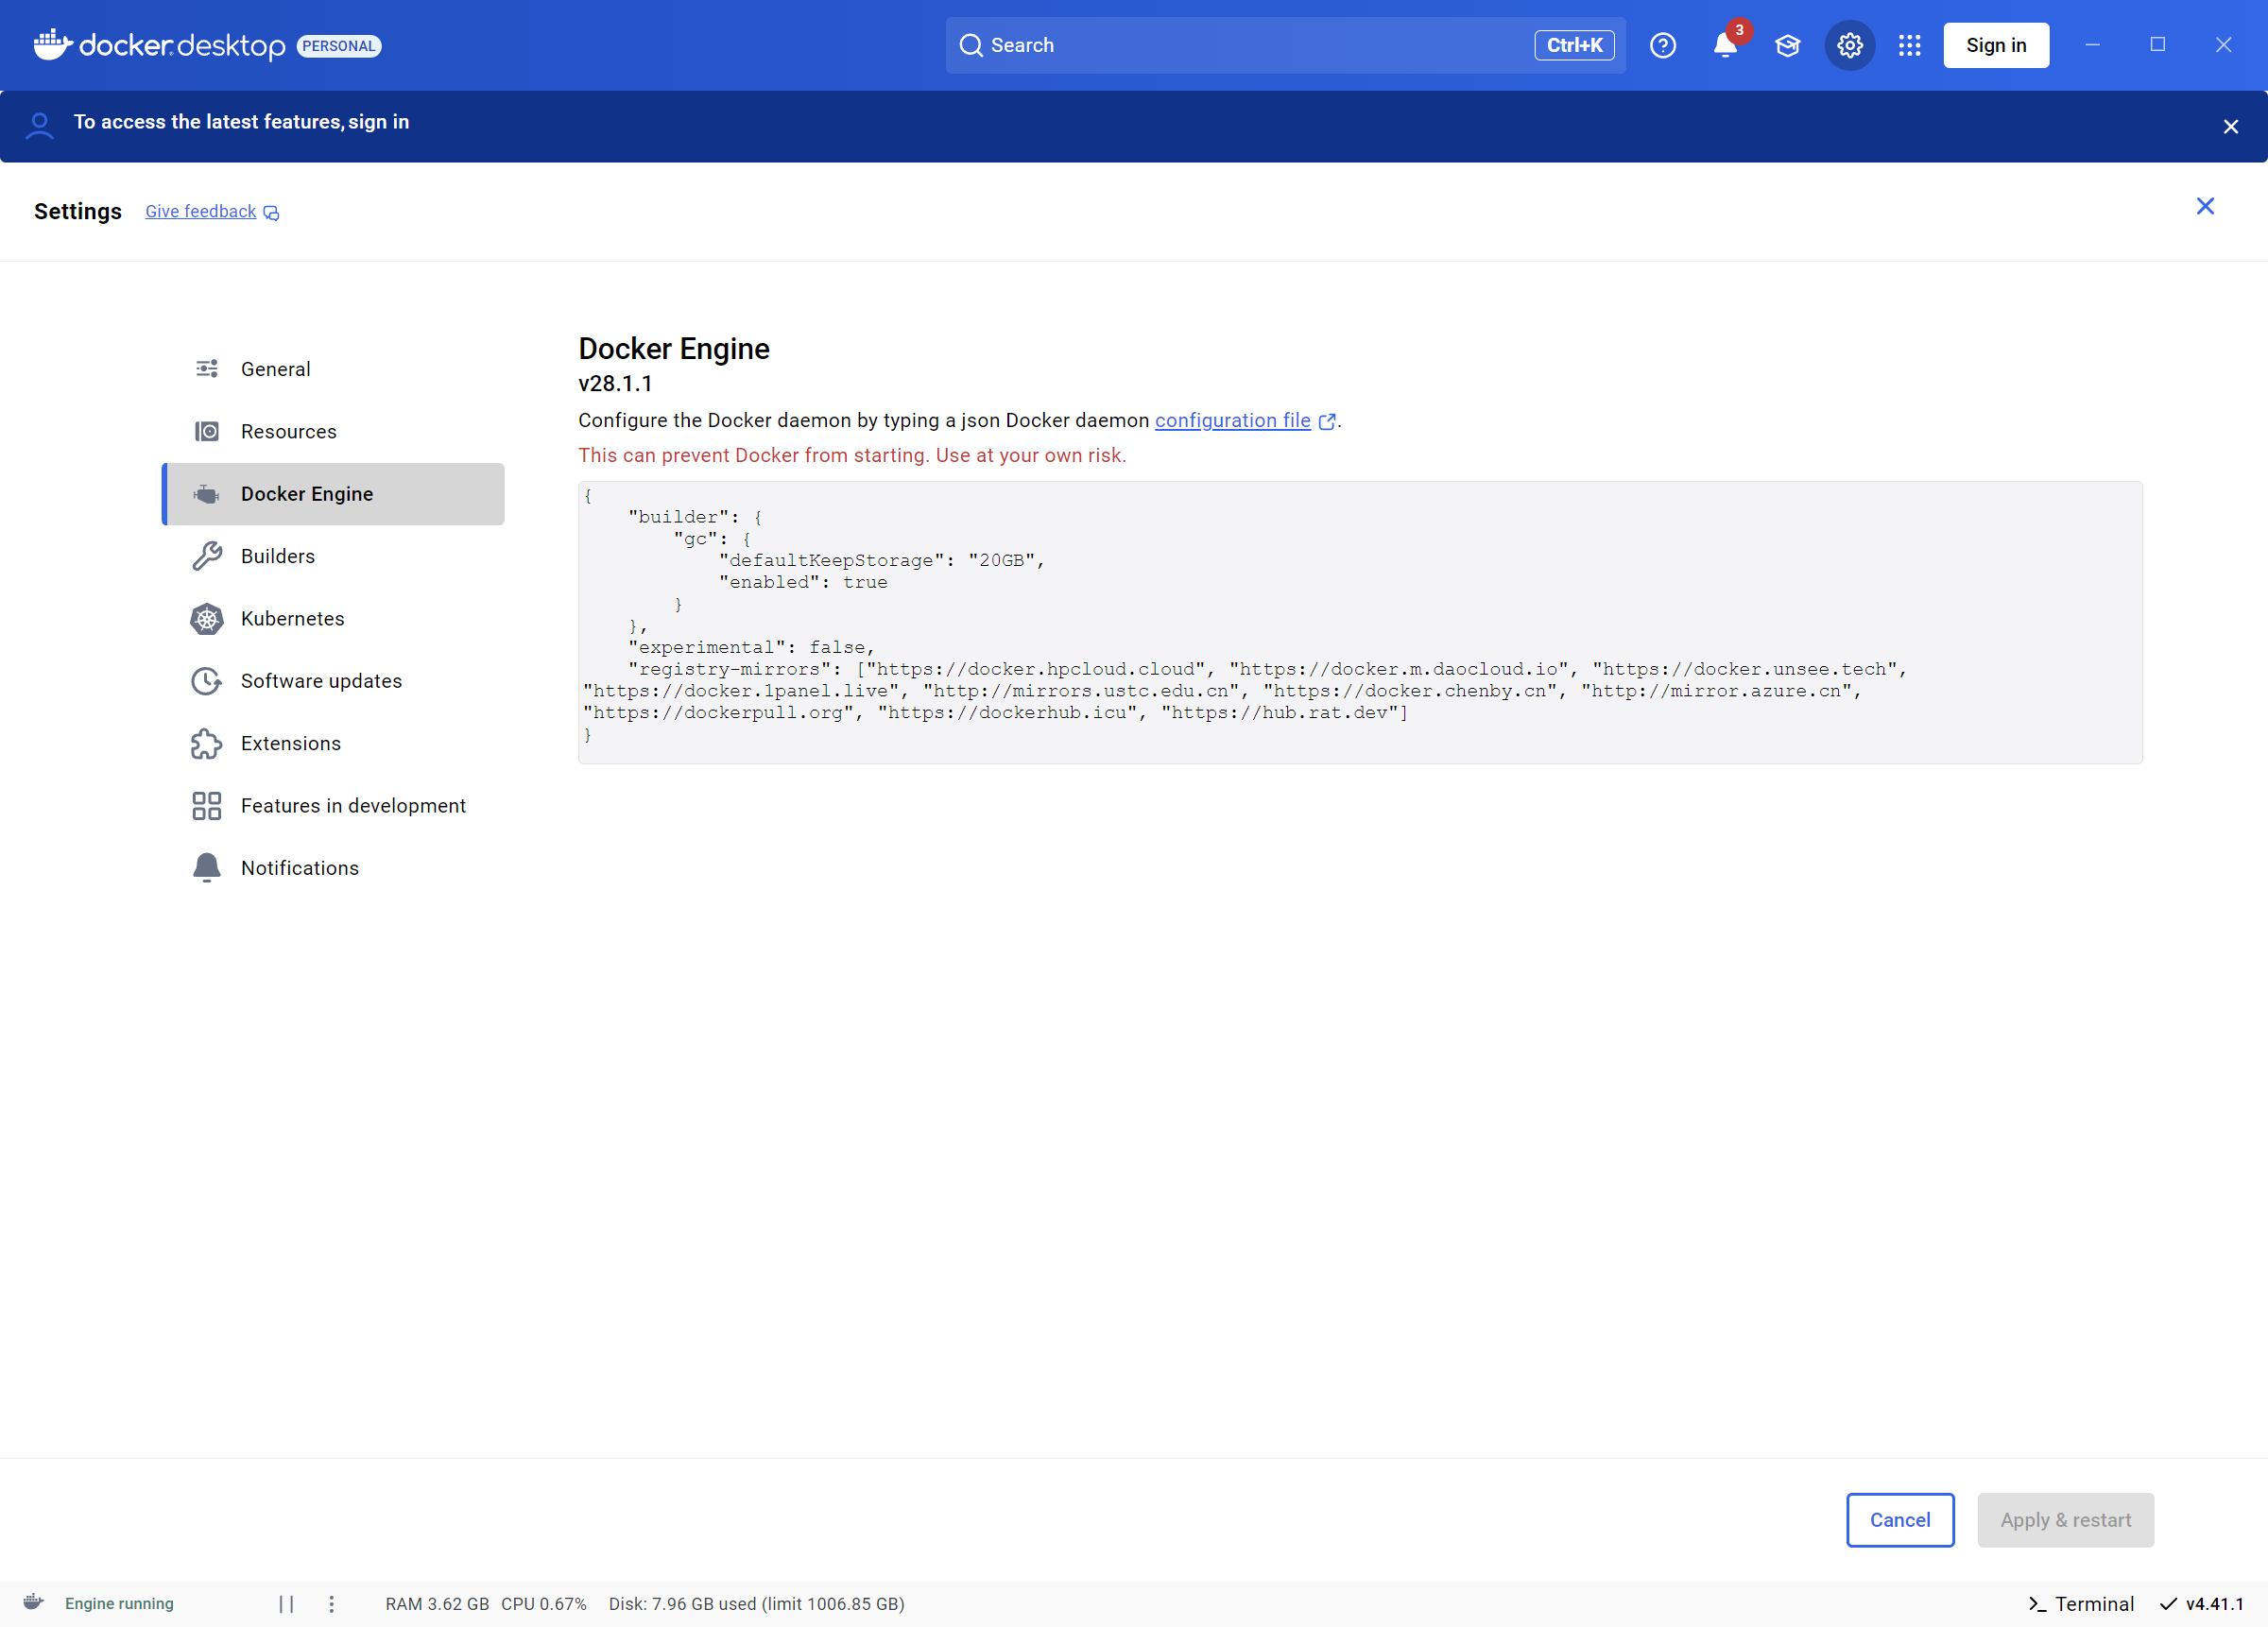
Task: Click the Docker whale icon in status bar
Action: click(x=34, y=1602)
